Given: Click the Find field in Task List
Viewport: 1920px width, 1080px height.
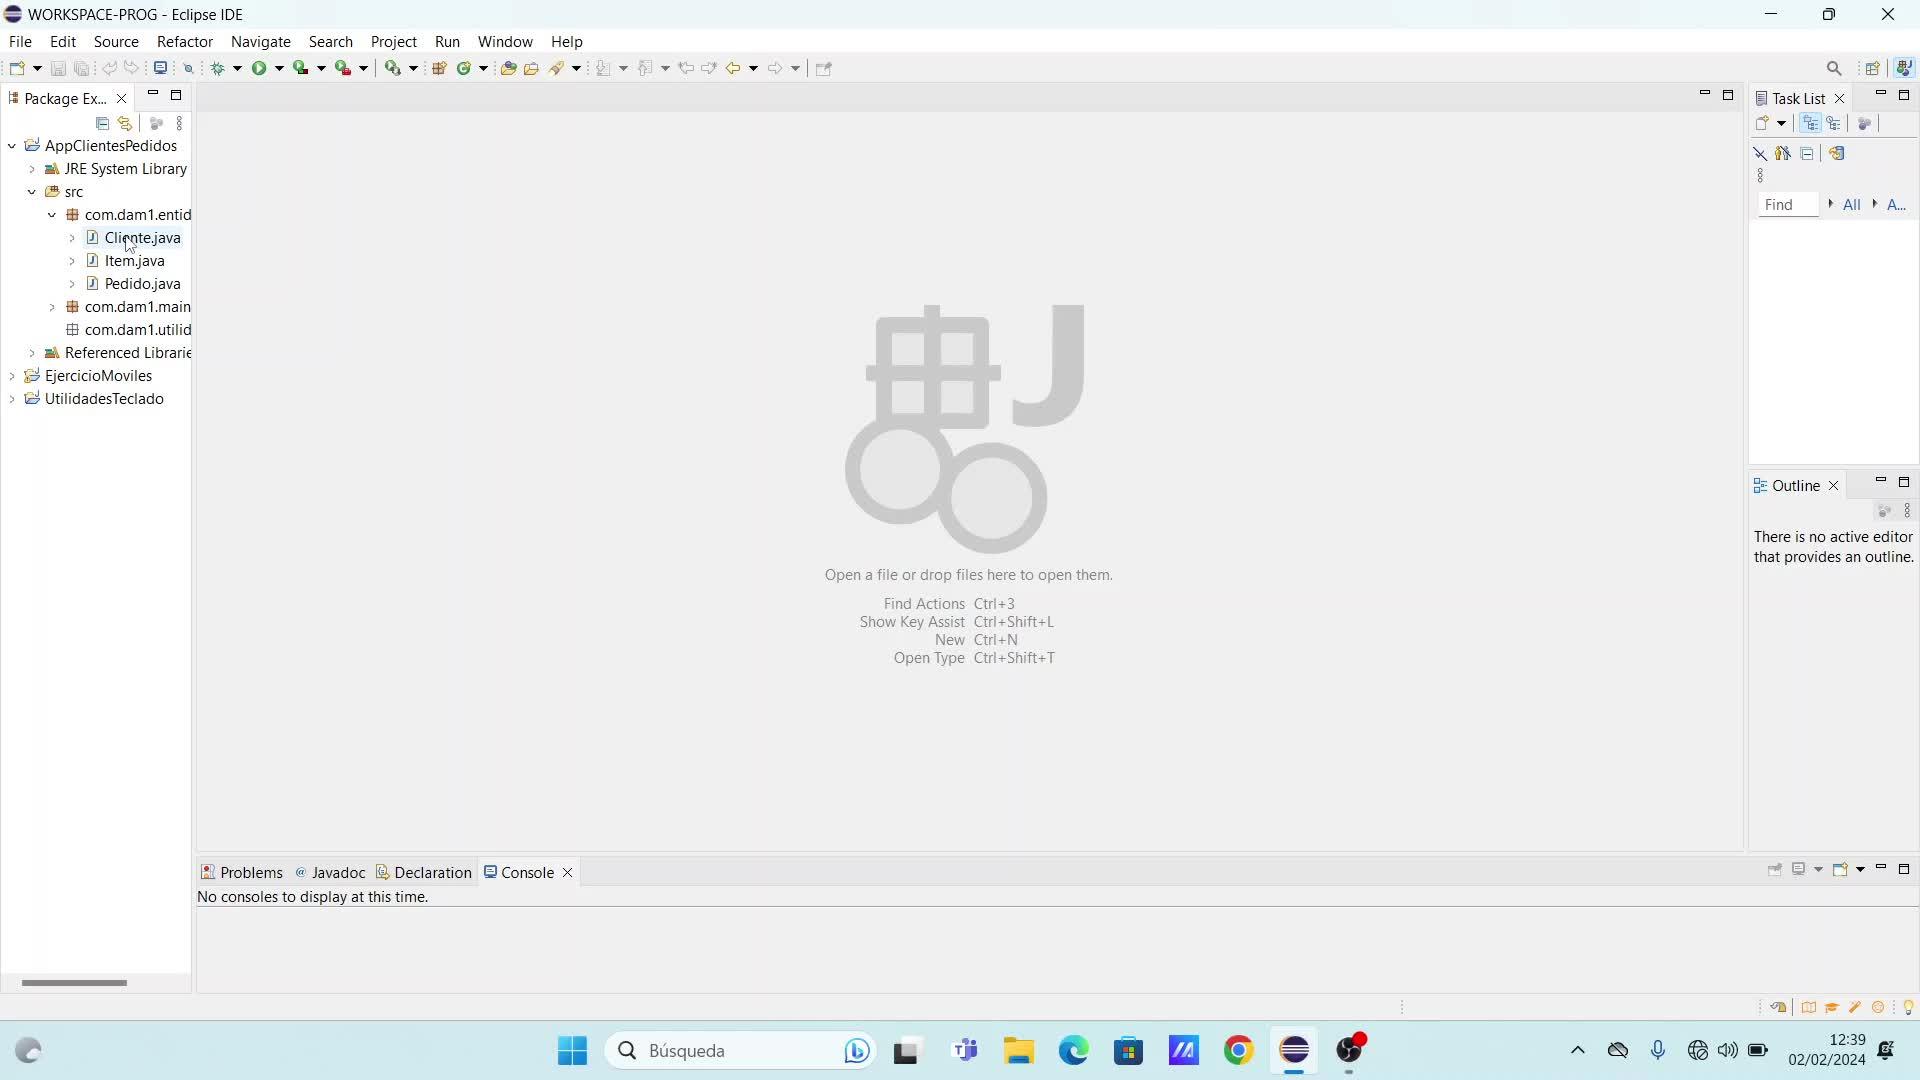Looking at the screenshot, I should 1786,204.
